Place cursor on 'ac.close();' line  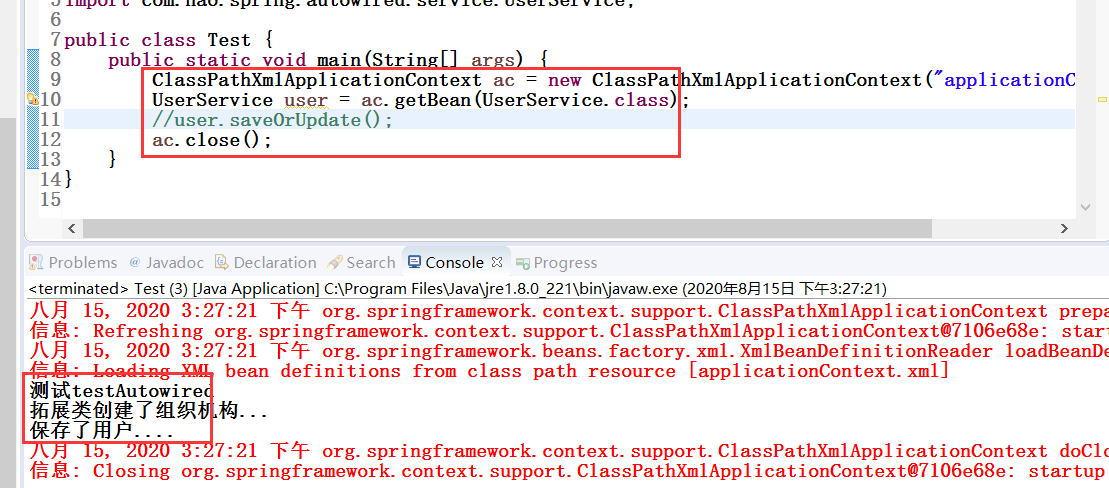coord(211,140)
